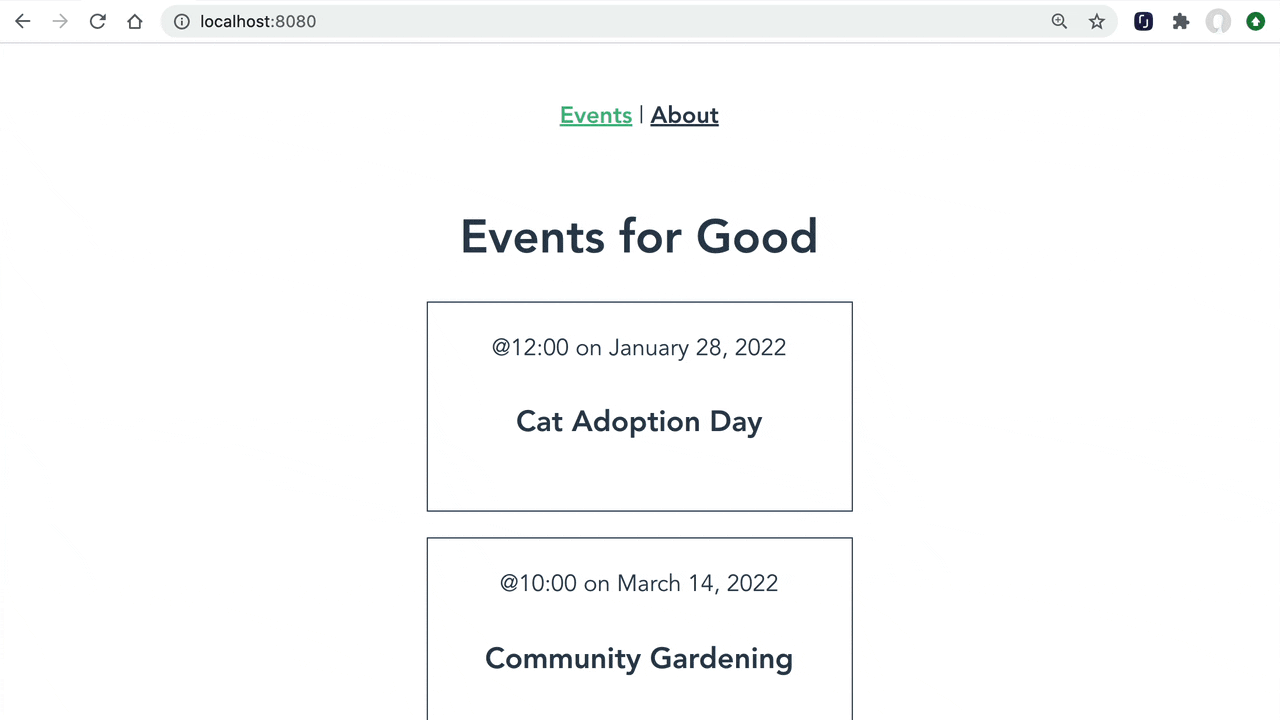Click the March 14, 2022 date text
The height and width of the screenshot is (720, 1280).
pos(697,583)
